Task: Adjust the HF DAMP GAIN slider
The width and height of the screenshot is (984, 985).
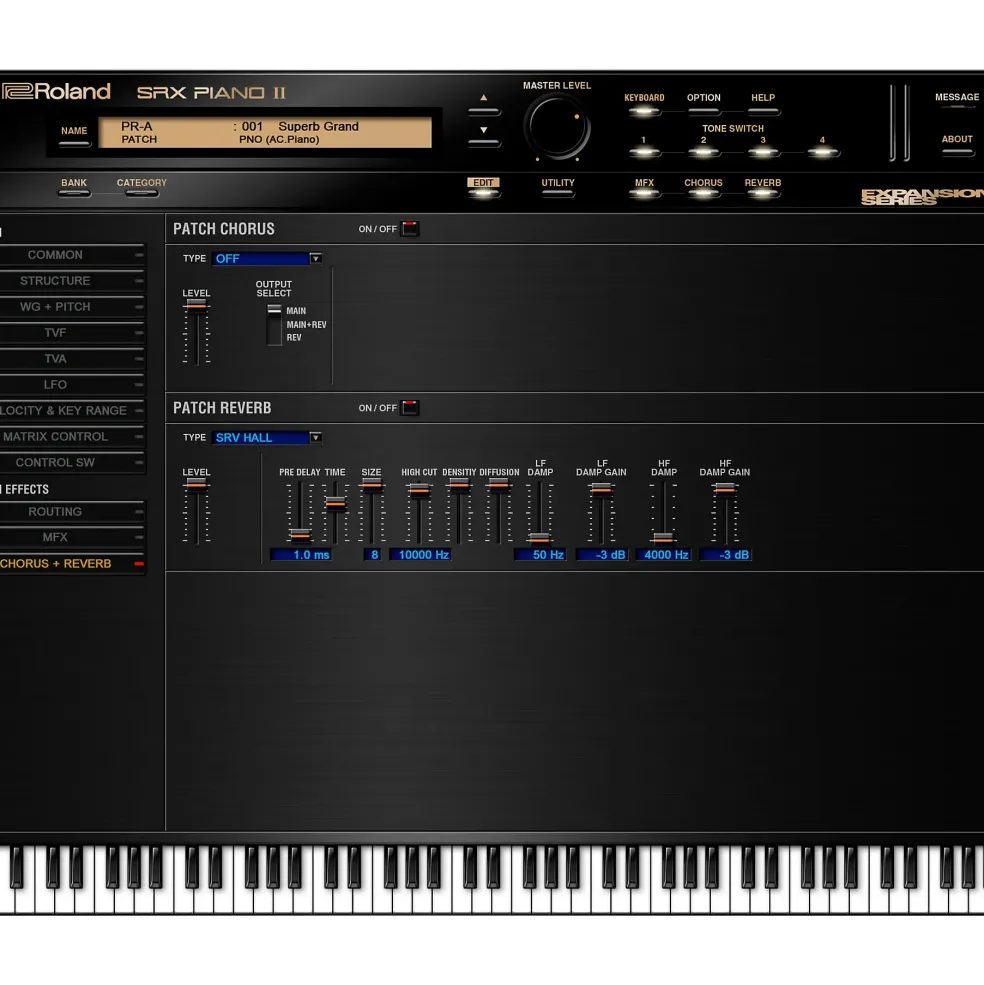Action: point(724,488)
